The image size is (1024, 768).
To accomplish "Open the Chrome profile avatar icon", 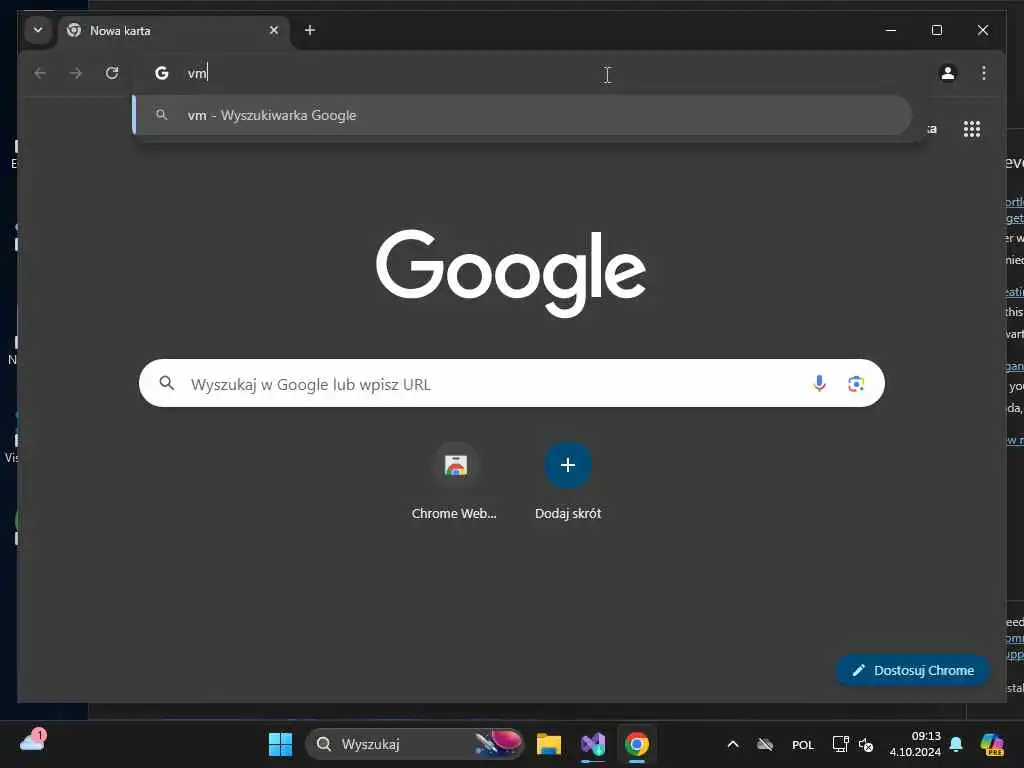I will pyautogui.click(x=948, y=73).
